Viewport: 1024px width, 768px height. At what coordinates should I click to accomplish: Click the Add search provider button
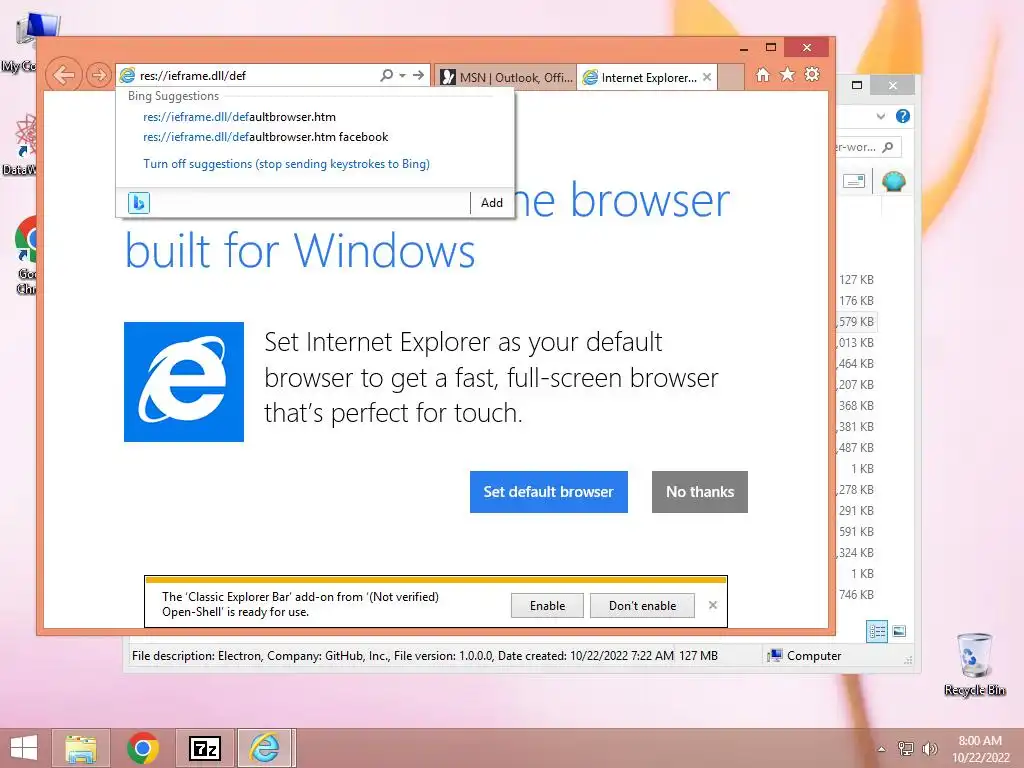coord(492,202)
